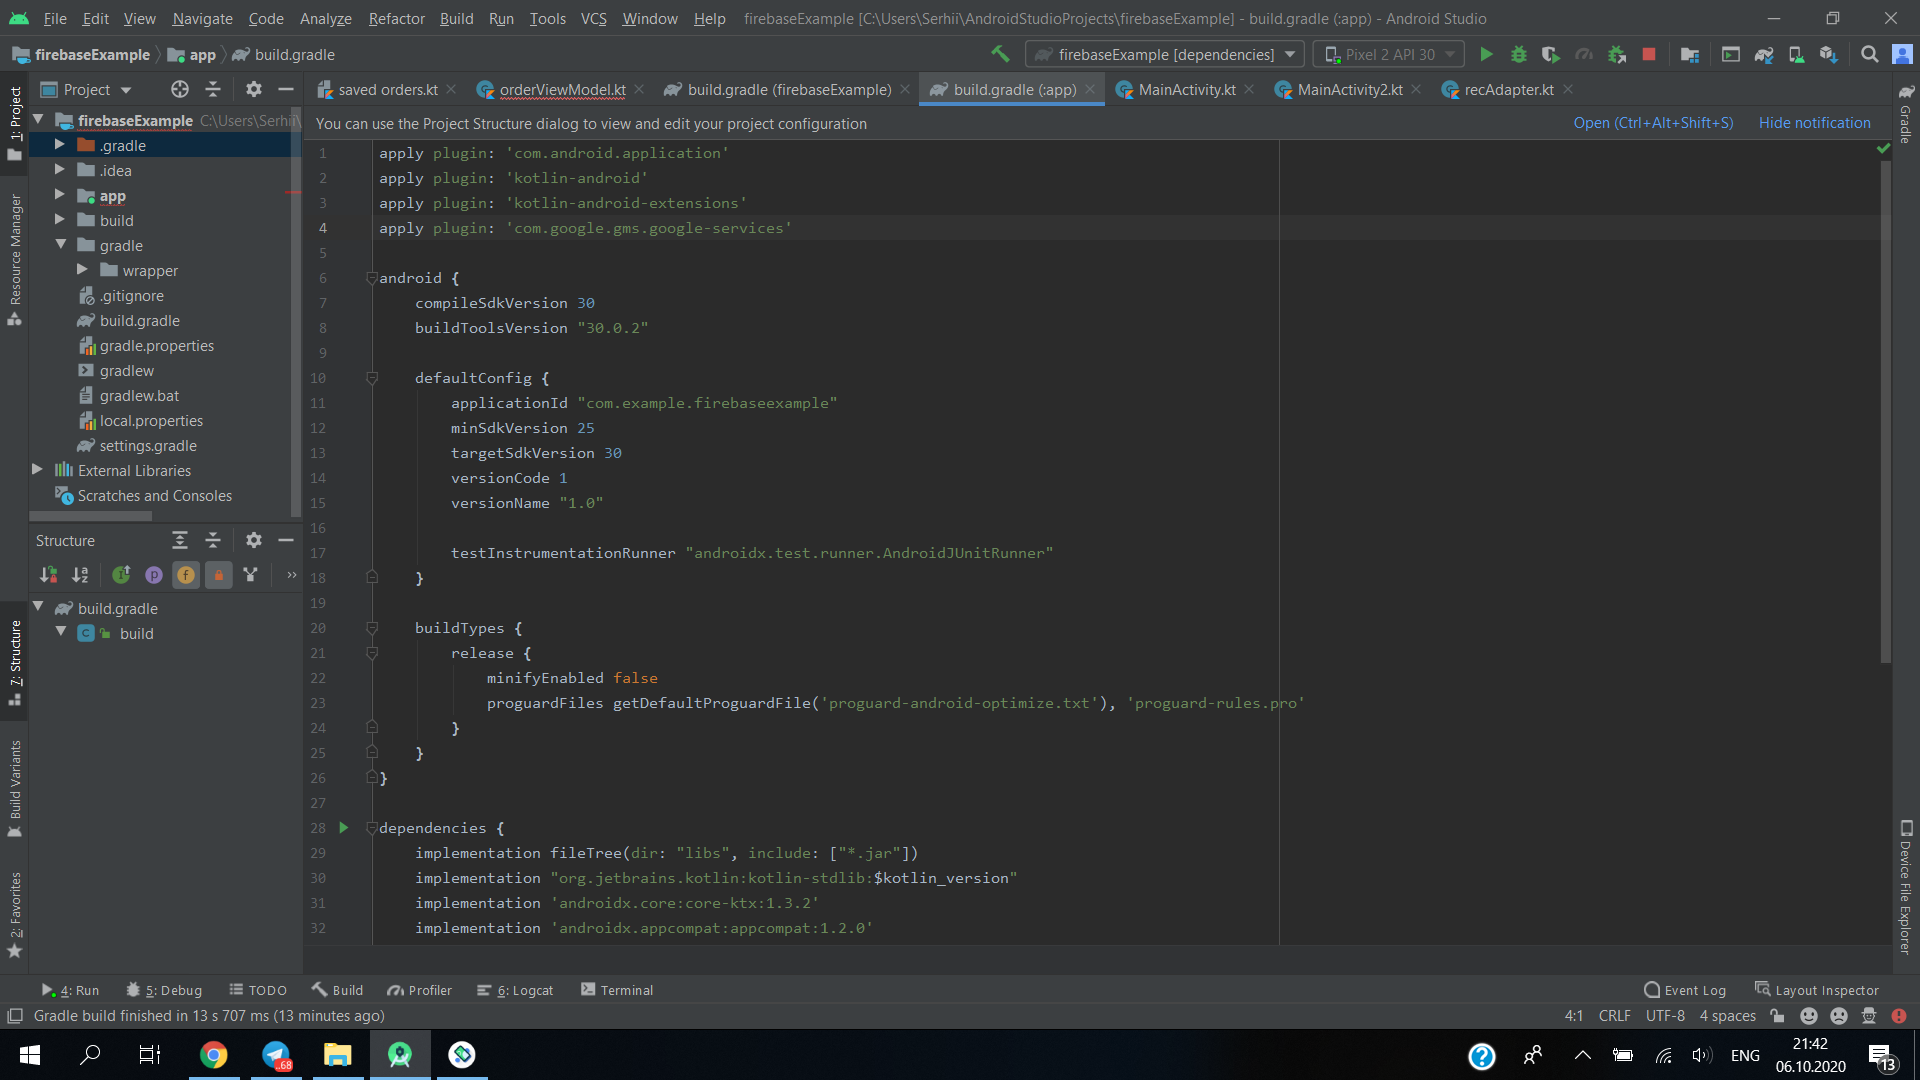The width and height of the screenshot is (1920, 1080).
Task: Click the user account avatar icon
Action: [1902, 54]
